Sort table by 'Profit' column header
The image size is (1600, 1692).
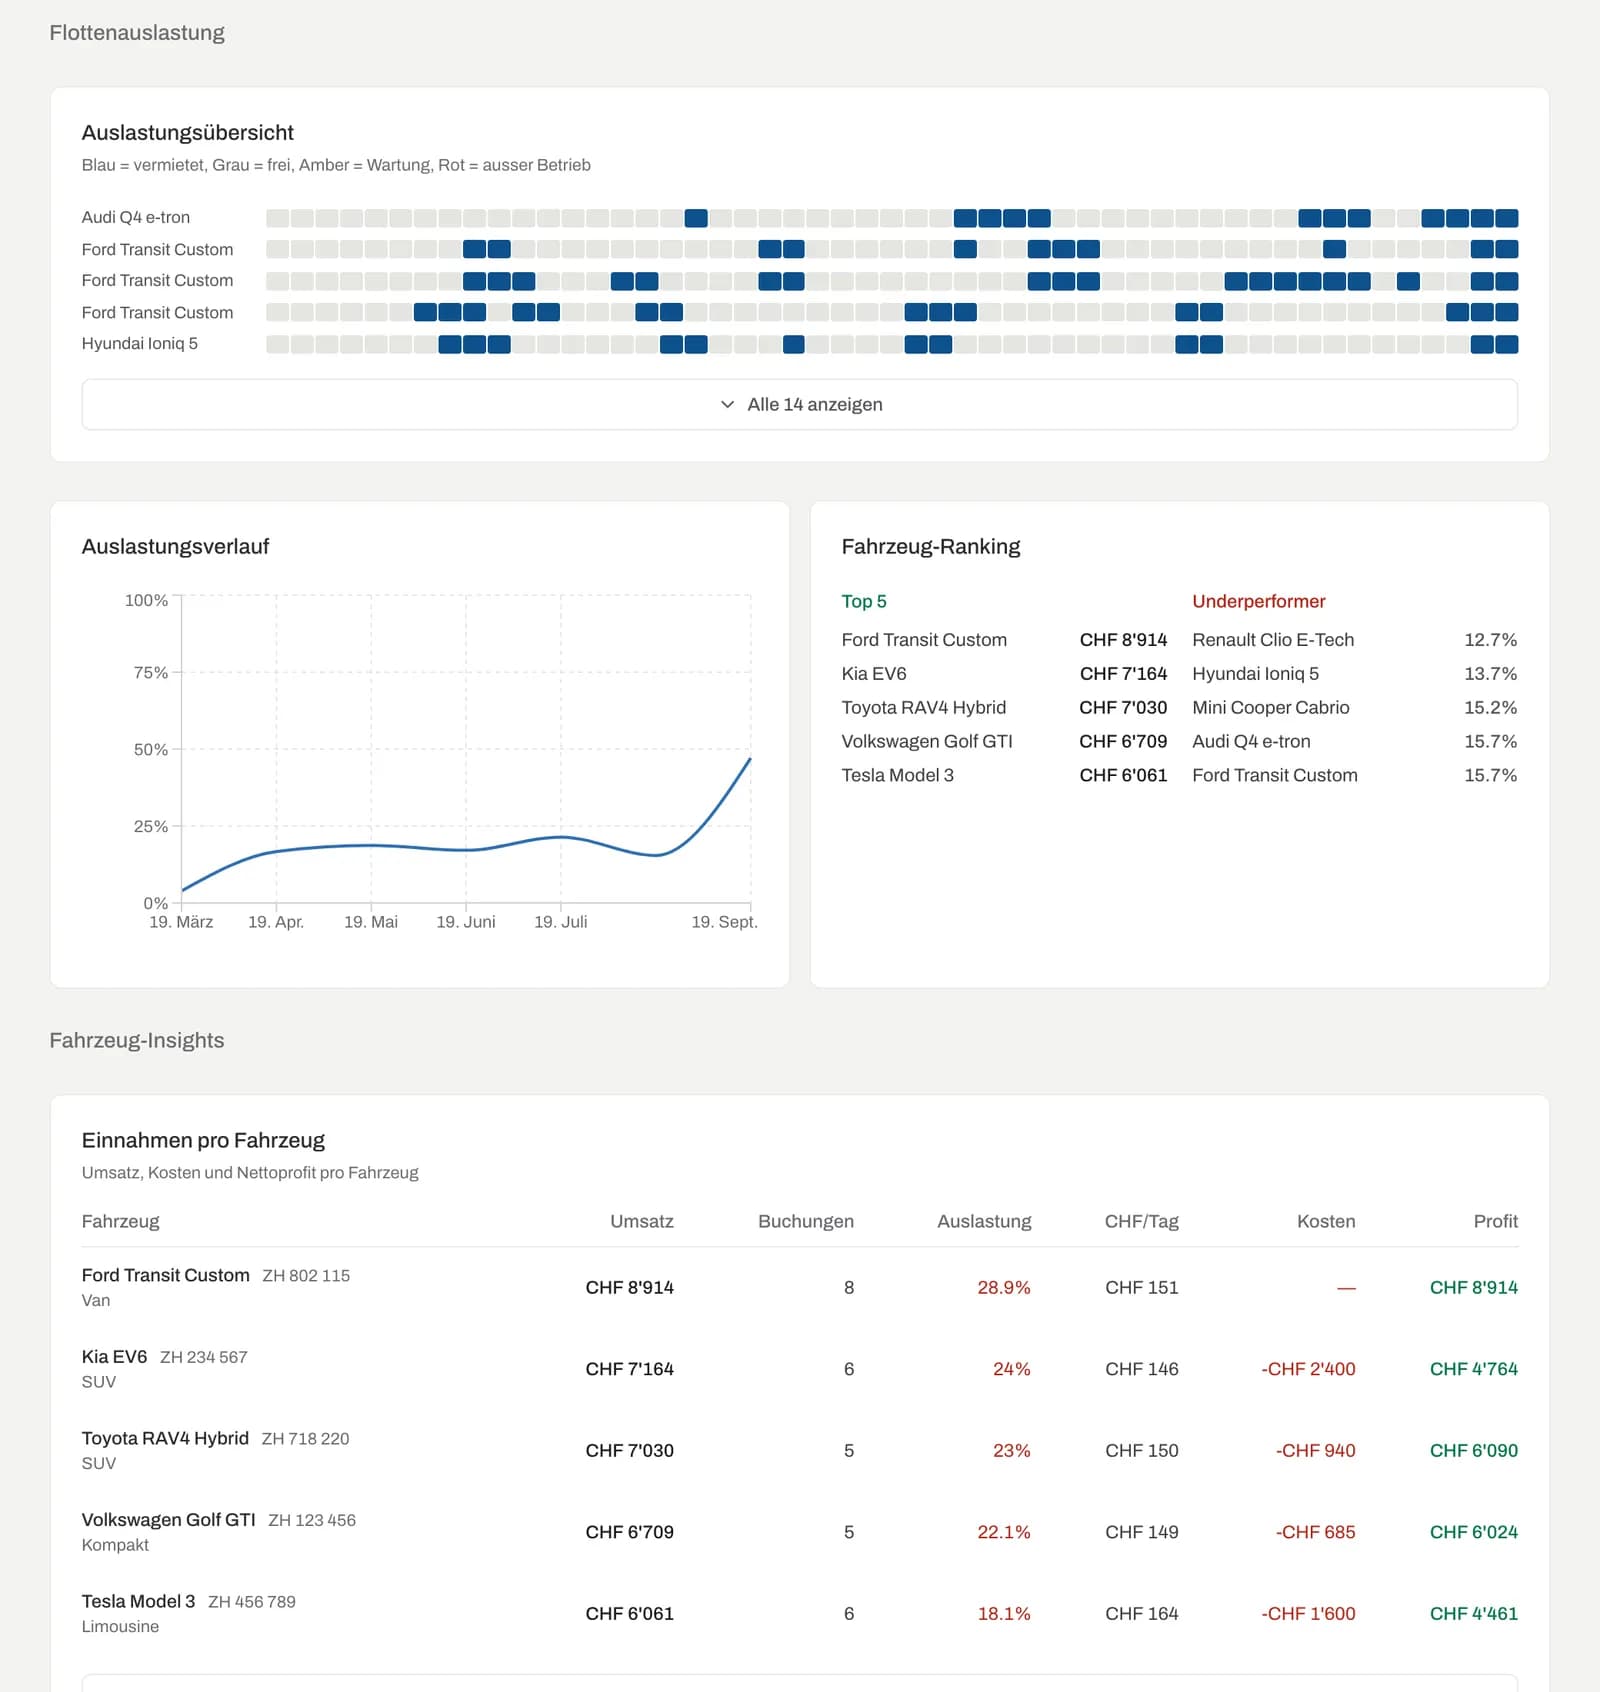1496,1221
